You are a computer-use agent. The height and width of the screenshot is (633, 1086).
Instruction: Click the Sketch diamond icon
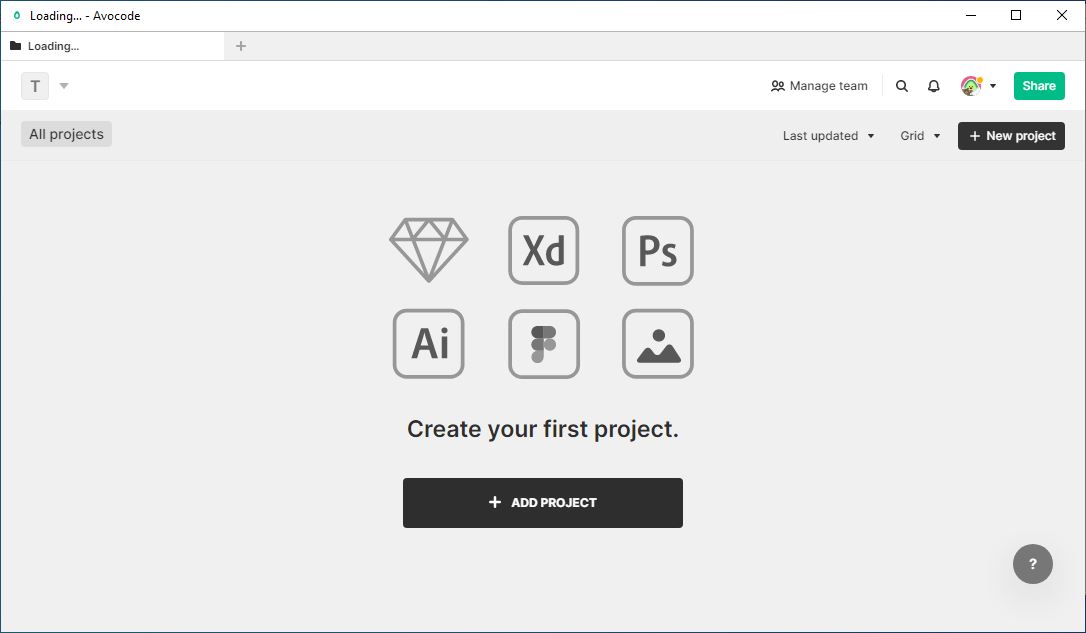pyautogui.click(x=429, y=250)
